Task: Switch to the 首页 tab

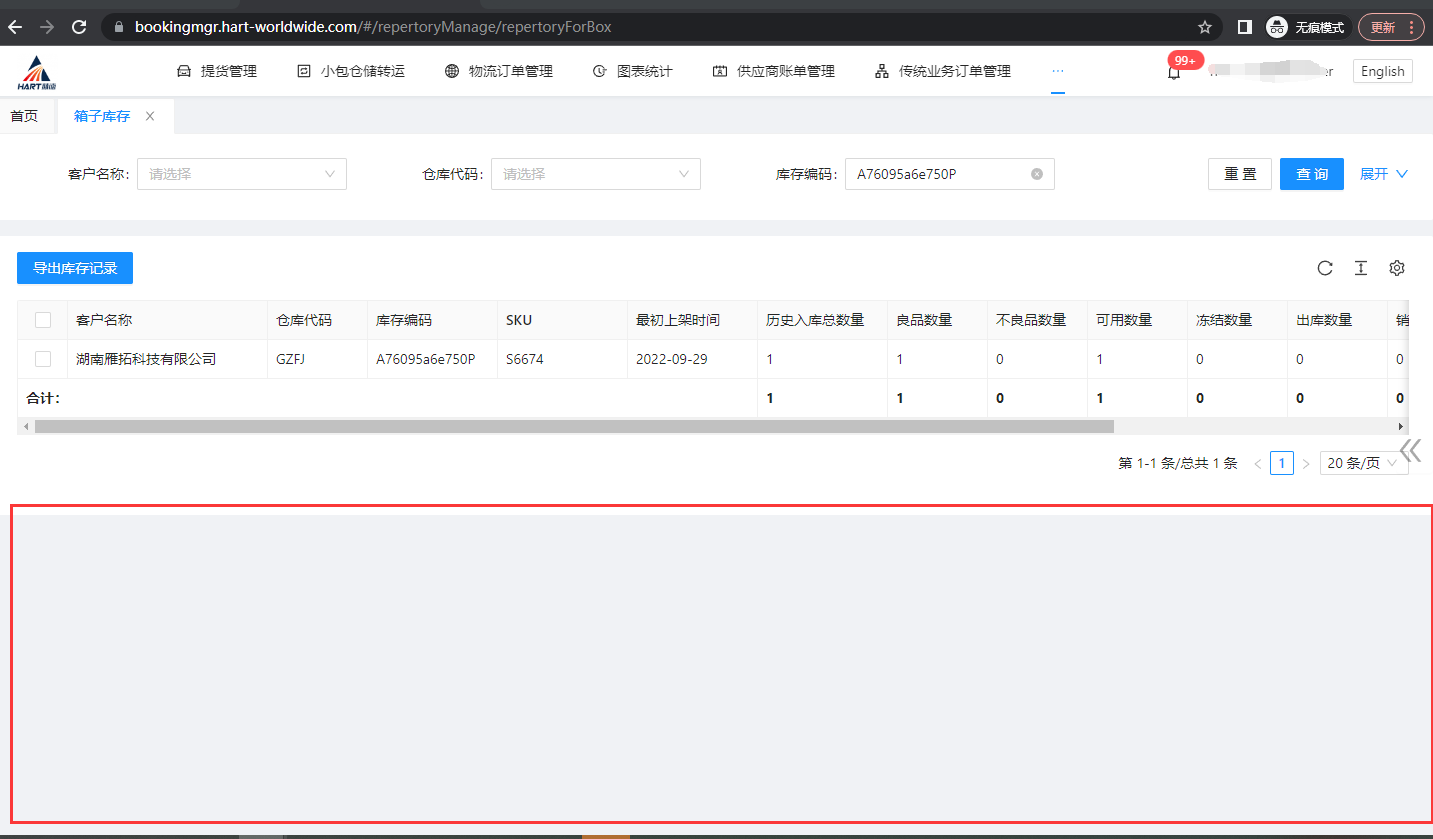Action: [24, 116]
